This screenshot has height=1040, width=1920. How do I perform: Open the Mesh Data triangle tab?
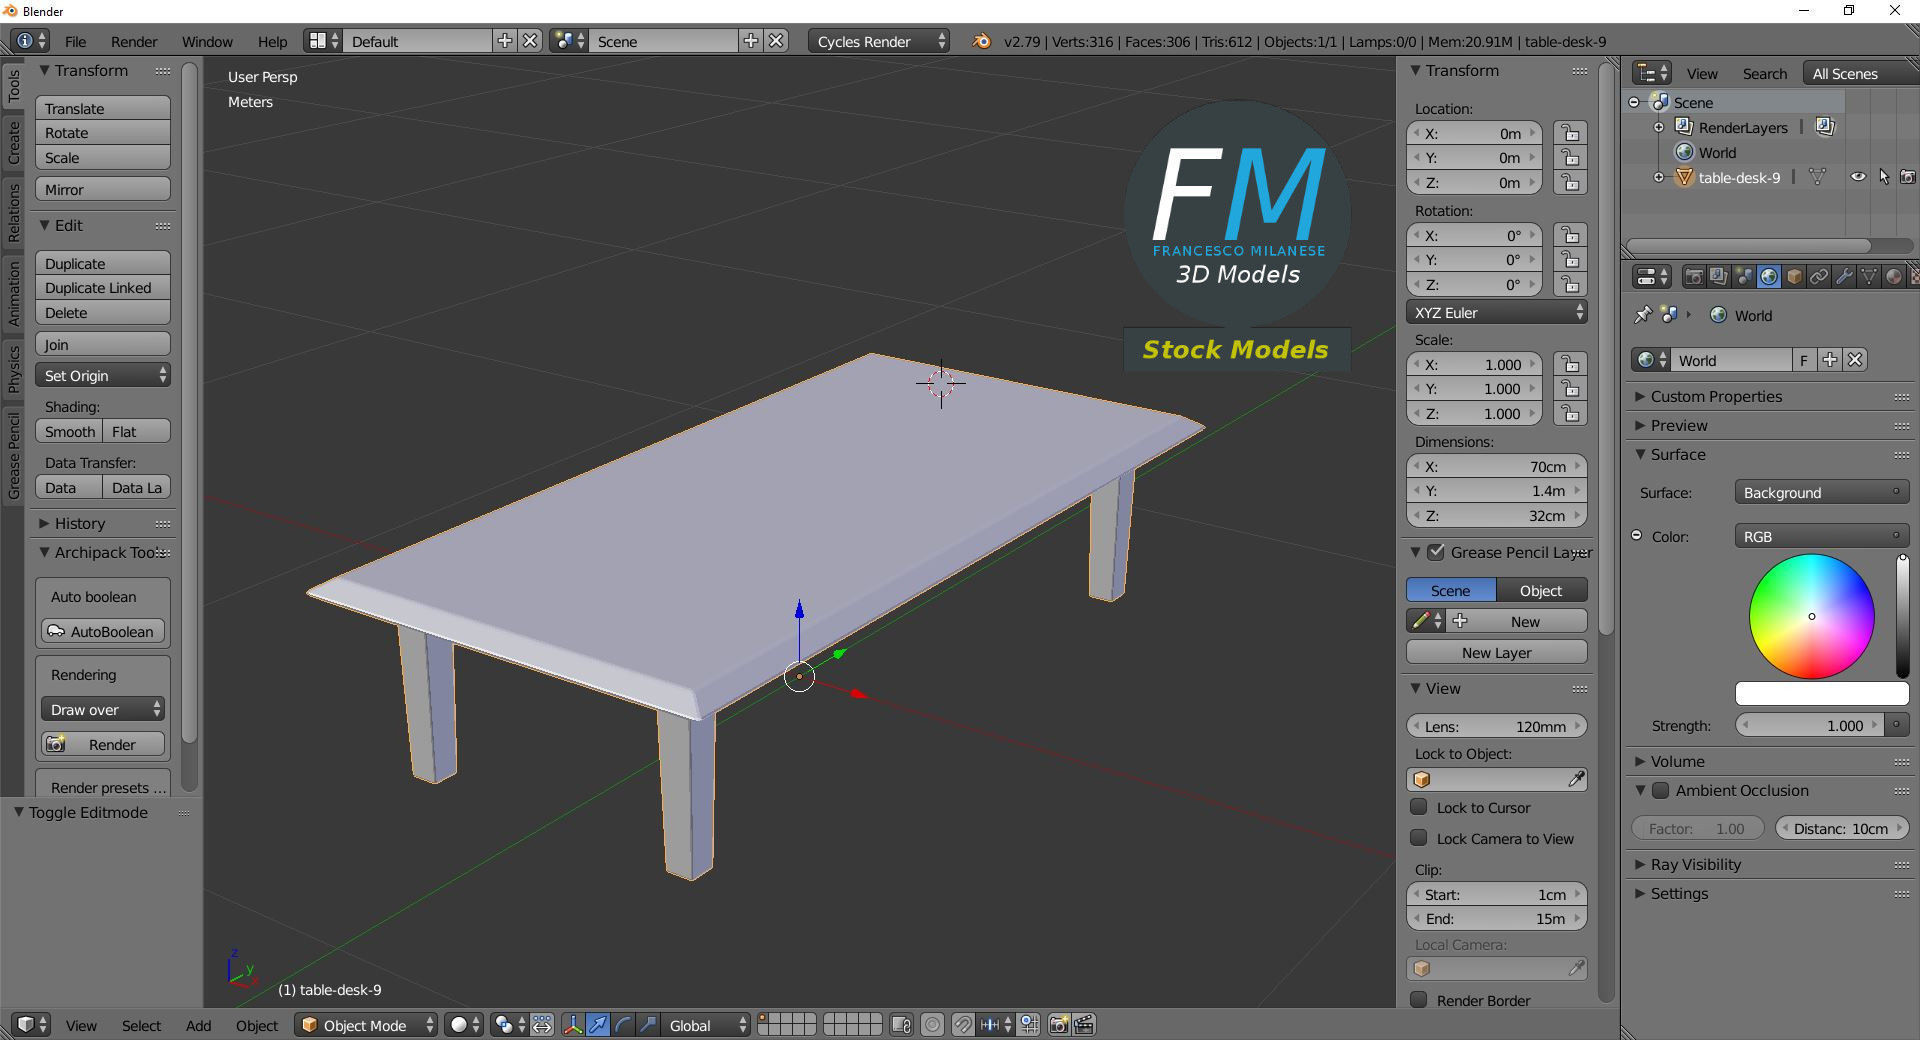[x=1868, y=277]
